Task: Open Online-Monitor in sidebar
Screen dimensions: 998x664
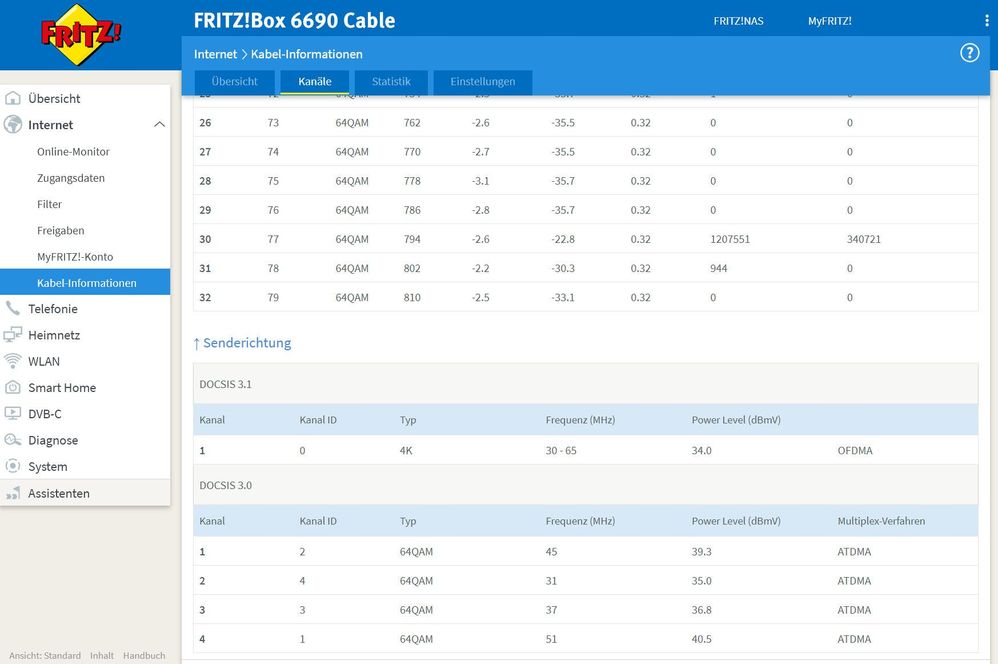Action: 73,152
